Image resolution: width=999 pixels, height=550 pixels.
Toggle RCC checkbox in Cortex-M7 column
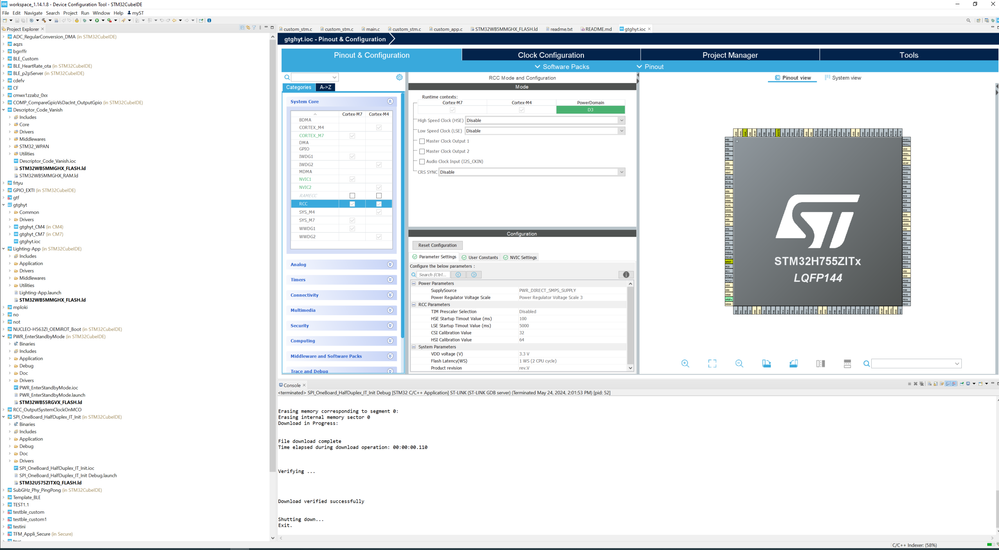[x=352, y=204]
